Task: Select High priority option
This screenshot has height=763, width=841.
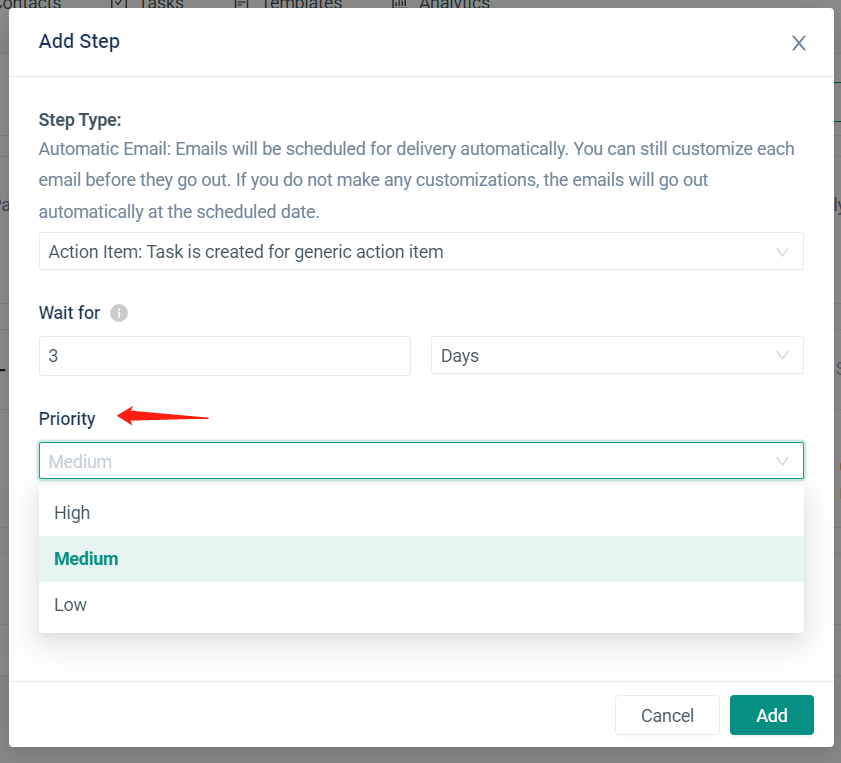Action: 73,513
